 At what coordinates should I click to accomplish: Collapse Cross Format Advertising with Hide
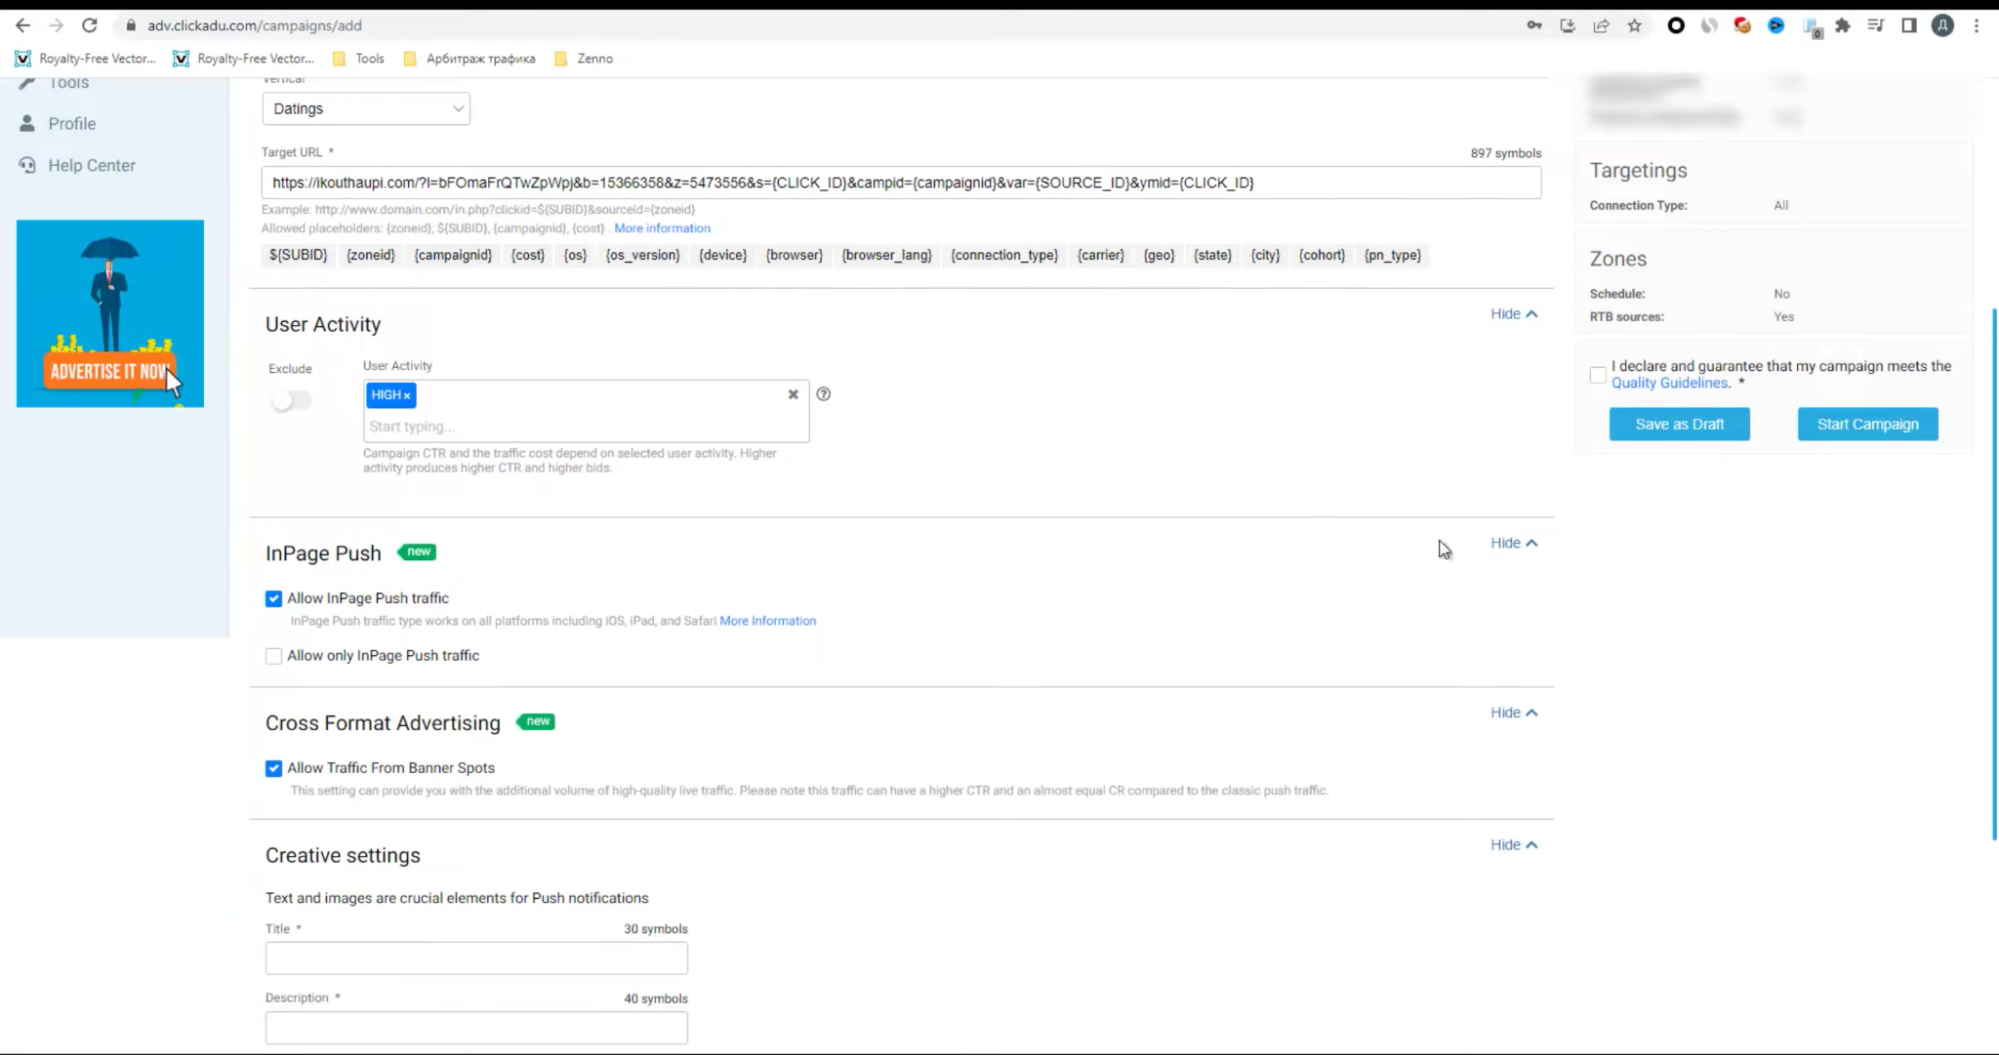[x=1514, y=713]
